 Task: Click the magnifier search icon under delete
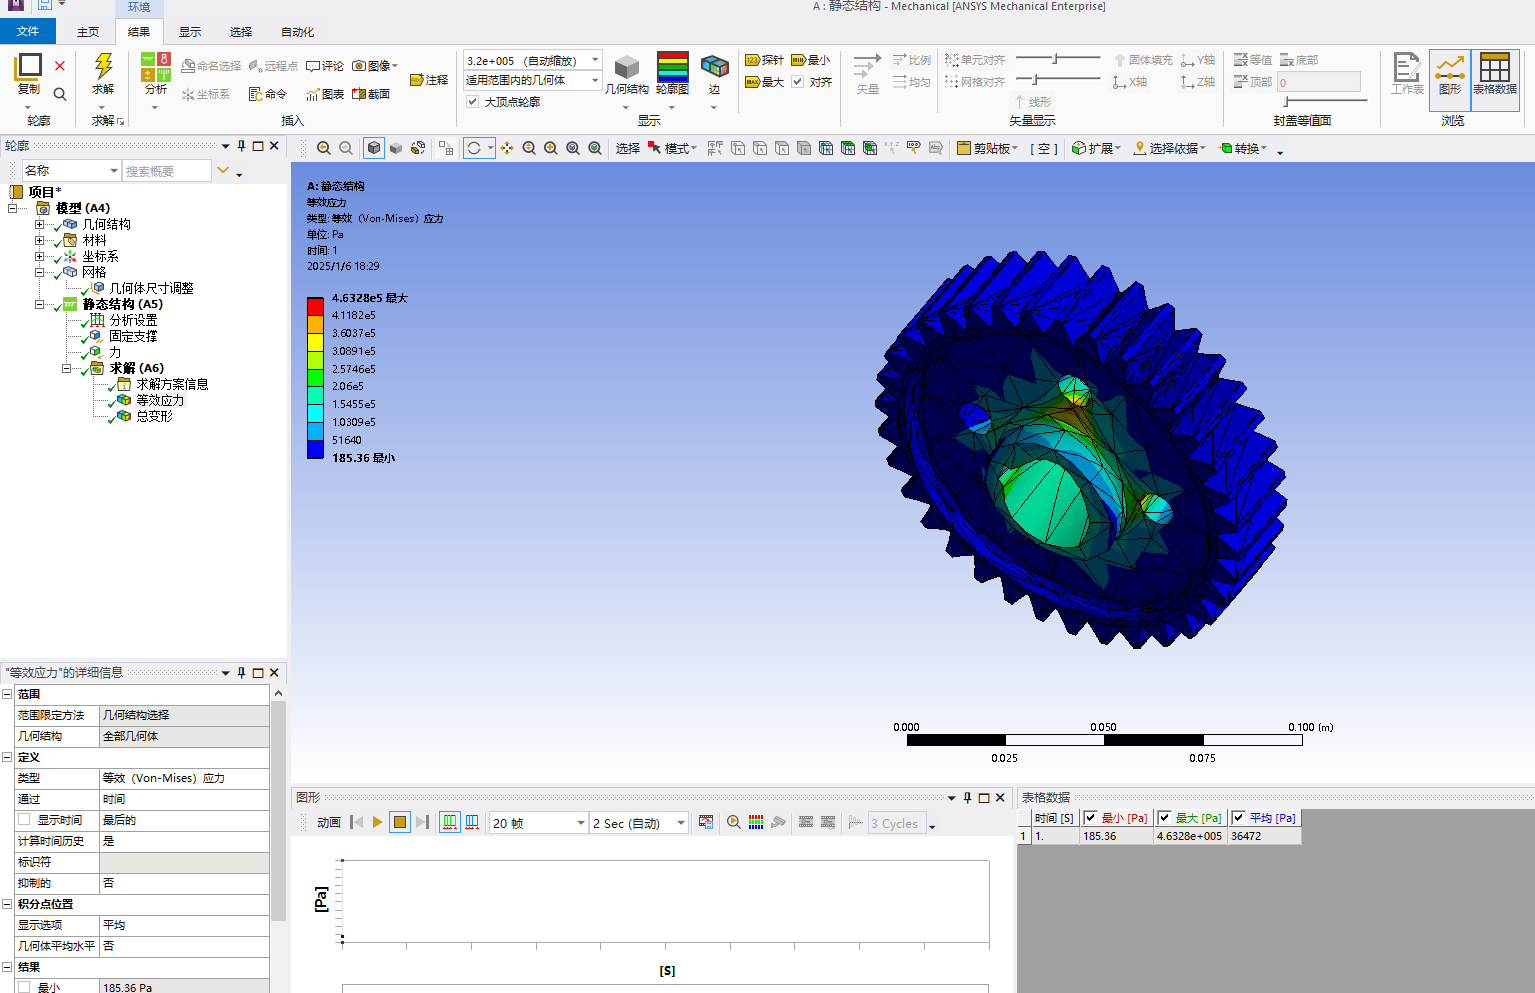pyautogui.click(x=60, y=94)
